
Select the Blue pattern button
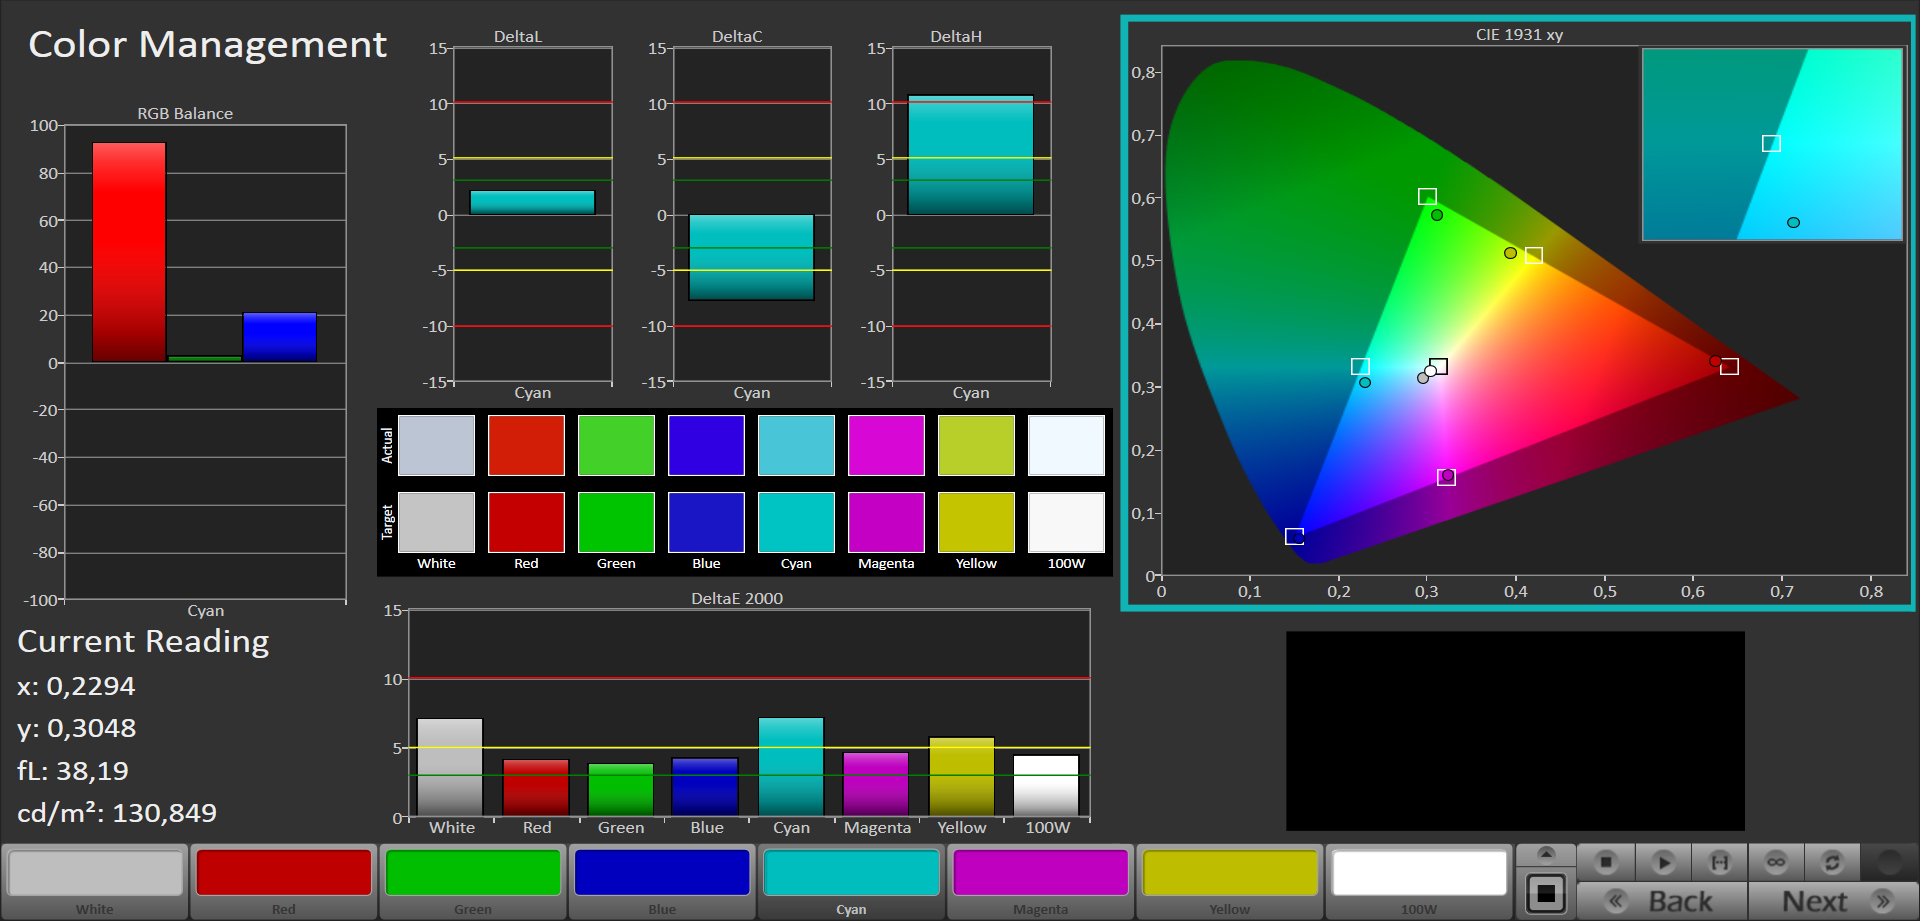(x=662, y=882)
